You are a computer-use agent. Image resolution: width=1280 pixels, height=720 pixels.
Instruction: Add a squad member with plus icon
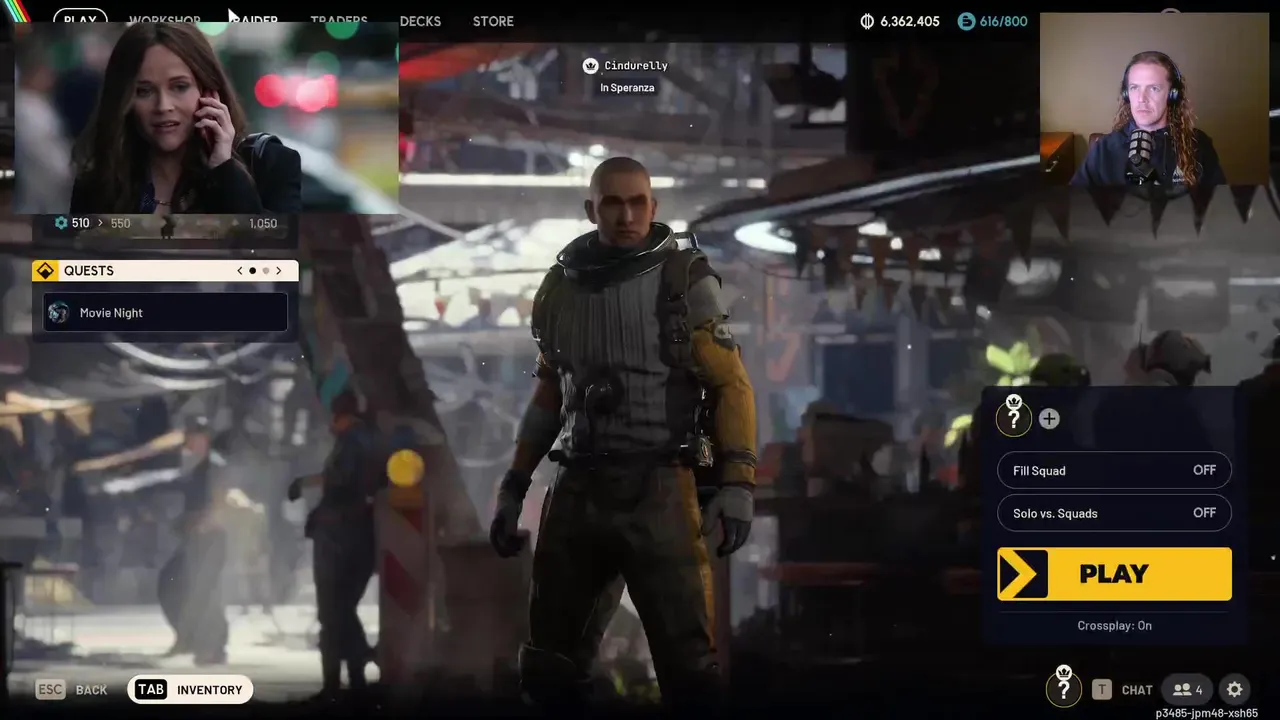click(1049, 419)
